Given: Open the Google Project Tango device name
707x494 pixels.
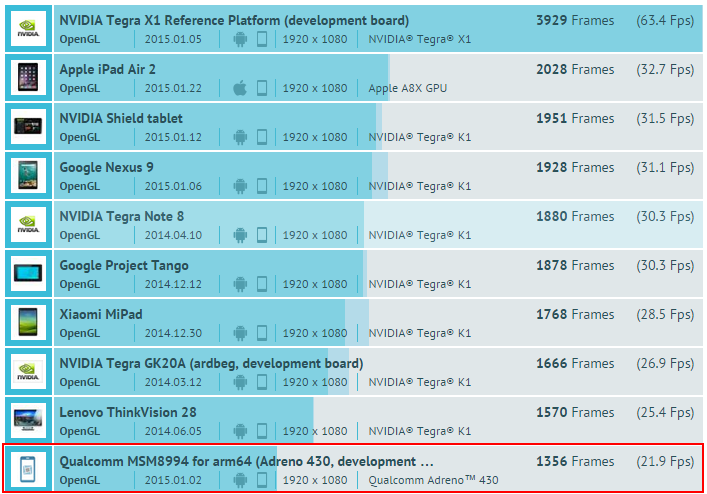Looking at the screenshot, I should click(x=124, y=266).
